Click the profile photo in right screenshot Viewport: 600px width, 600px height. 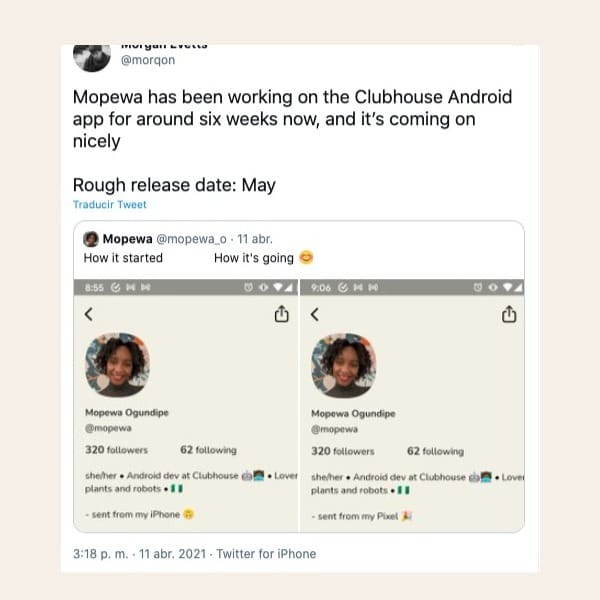(344, 365)
